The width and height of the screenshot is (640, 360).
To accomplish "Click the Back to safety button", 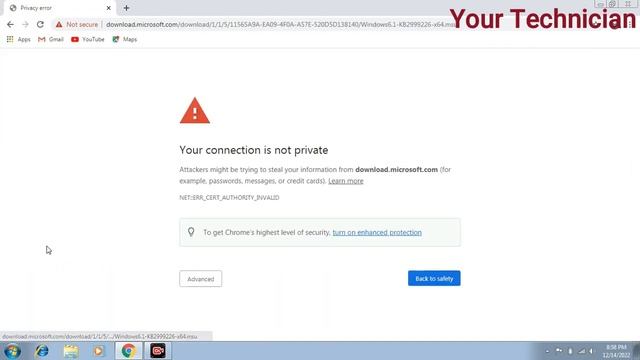I will 434,278.
